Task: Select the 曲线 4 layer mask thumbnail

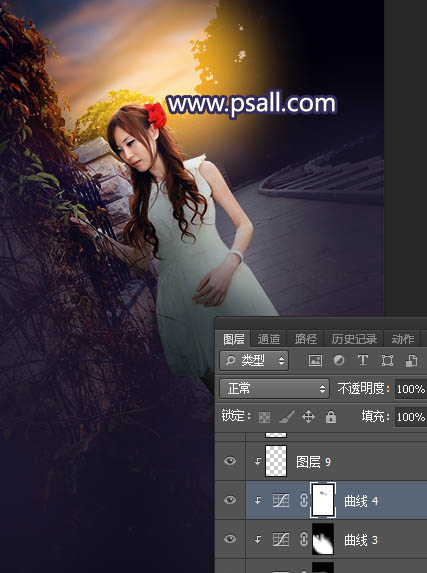Action: coord(323,500)
